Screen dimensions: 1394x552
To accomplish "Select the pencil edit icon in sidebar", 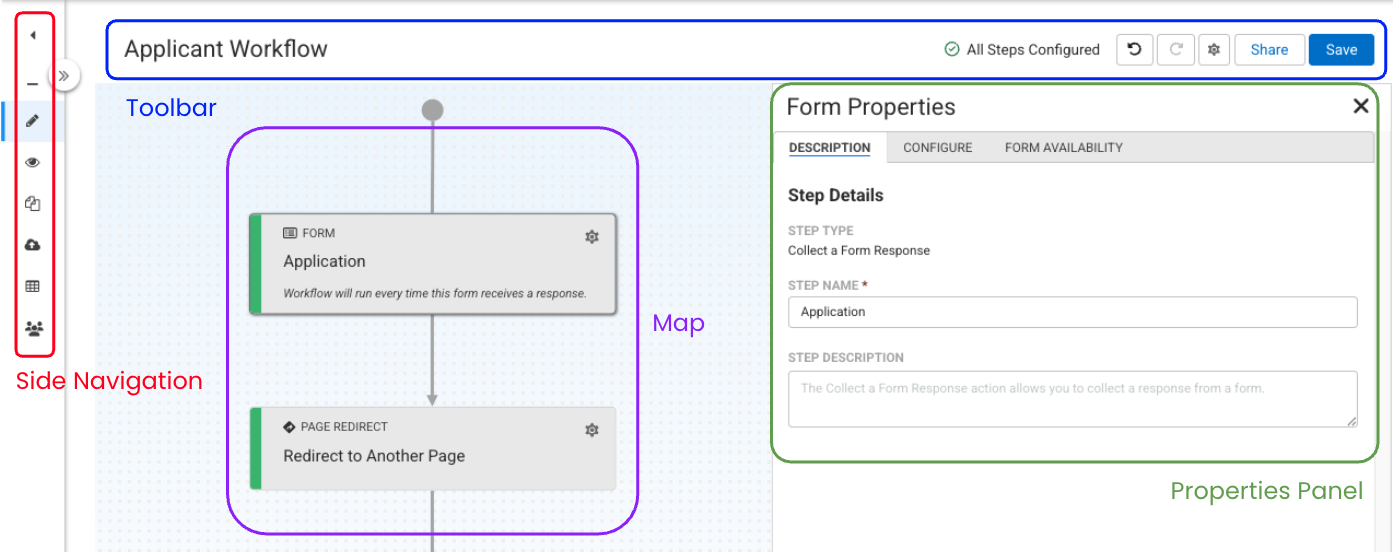I will coord(33,121).
